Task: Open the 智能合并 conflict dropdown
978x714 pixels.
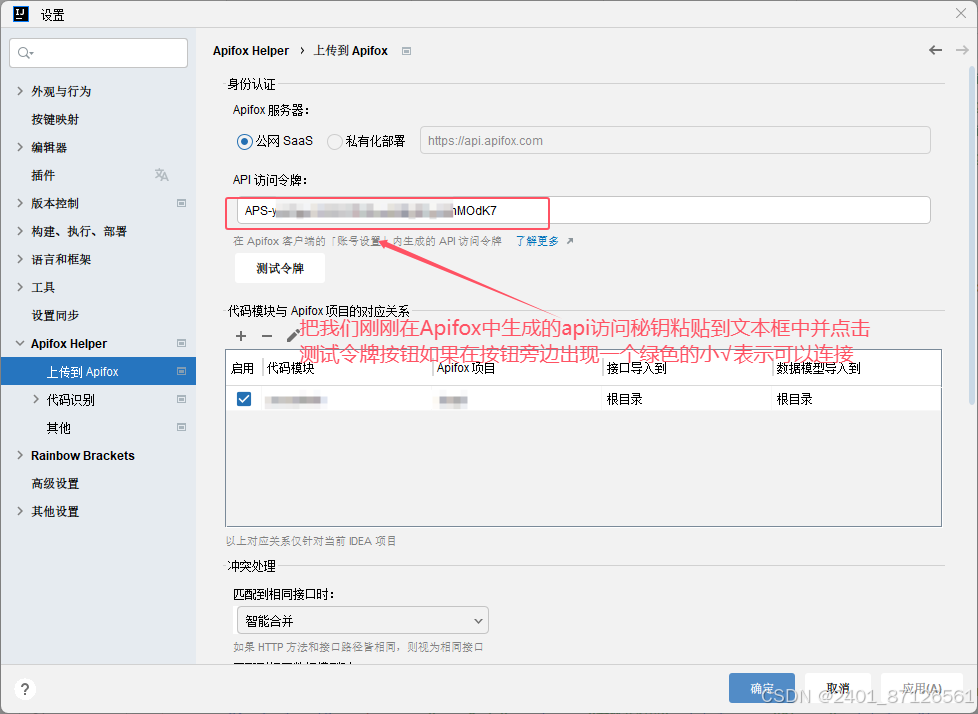Action: (362, 620)
